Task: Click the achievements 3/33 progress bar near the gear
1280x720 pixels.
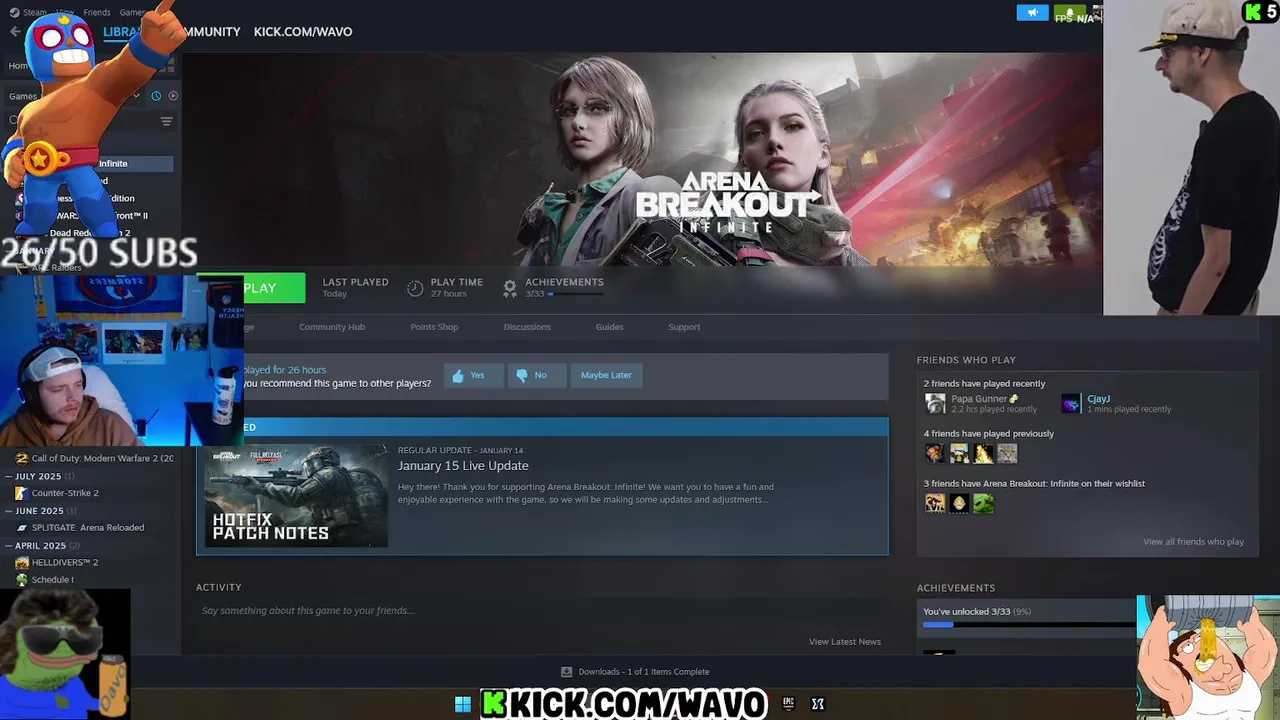Action: (x=575, y=294)
